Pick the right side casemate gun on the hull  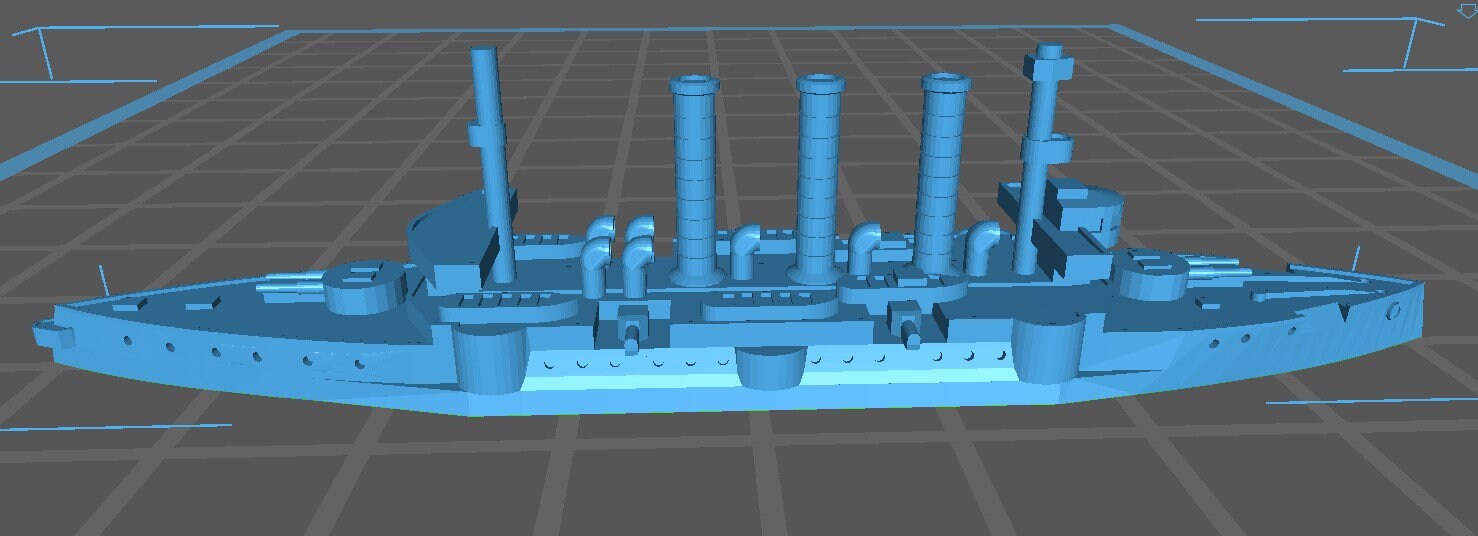[x=908, y=328]
